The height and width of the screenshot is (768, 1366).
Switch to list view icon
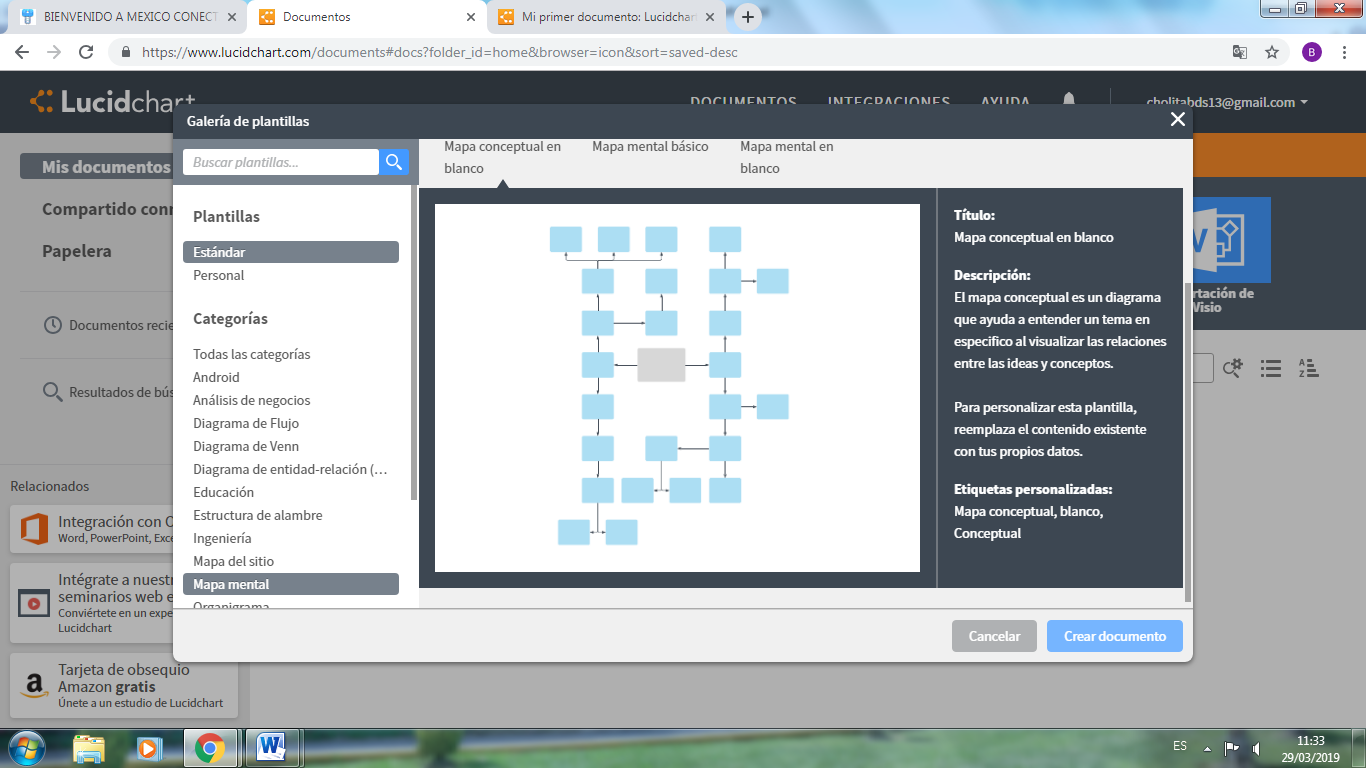pyautogui.click(x=1270, y=368)
